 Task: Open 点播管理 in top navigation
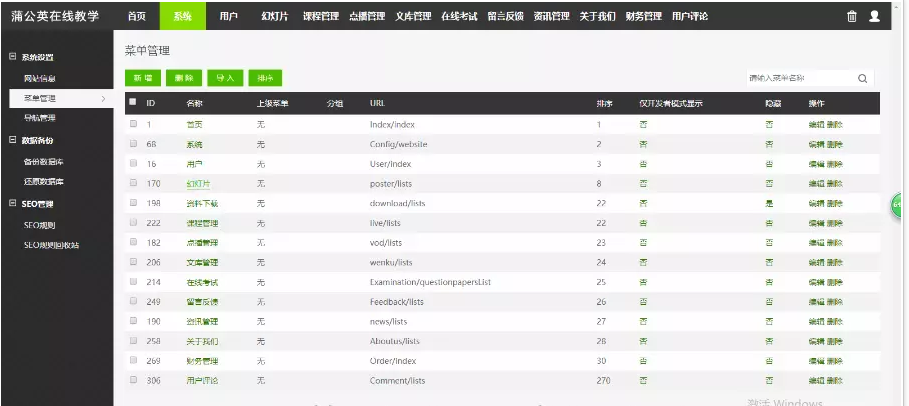point(366,16)
